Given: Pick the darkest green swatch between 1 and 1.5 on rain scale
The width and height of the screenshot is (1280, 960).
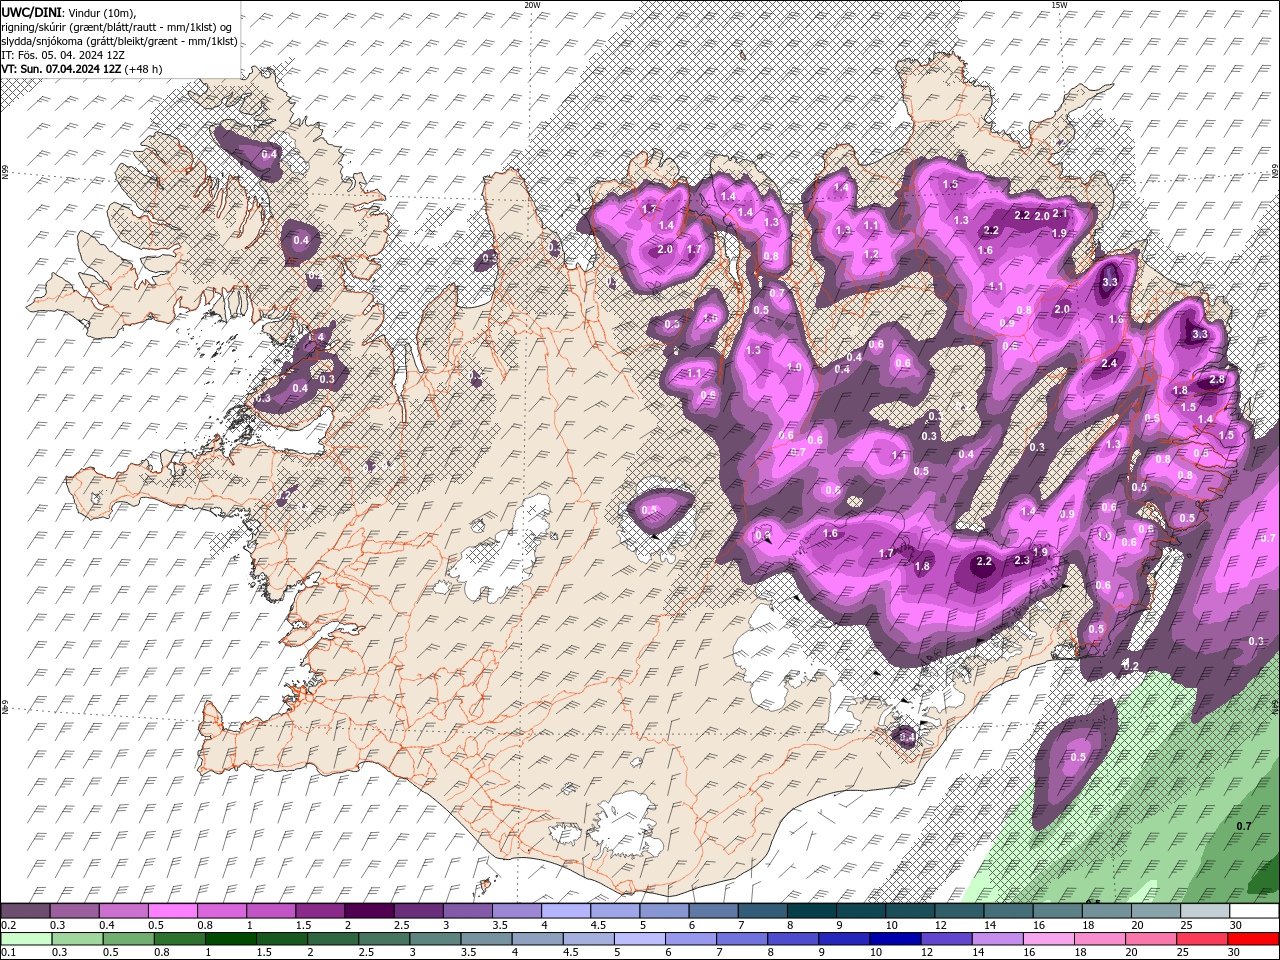Looking at the screenshot, I should pyautogui.click(x=231, y=939).
